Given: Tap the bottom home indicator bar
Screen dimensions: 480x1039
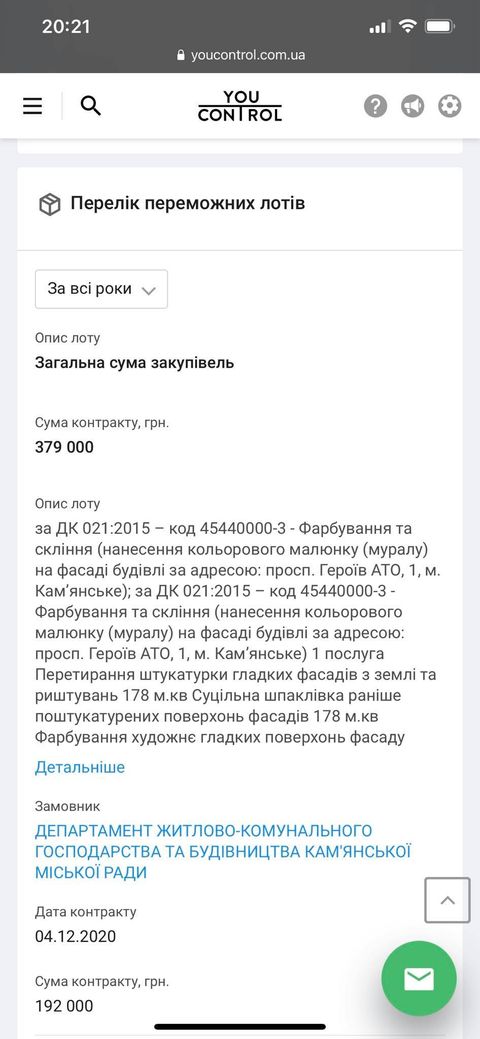Looking at the screenshot, I should (x=240, y=1026).
